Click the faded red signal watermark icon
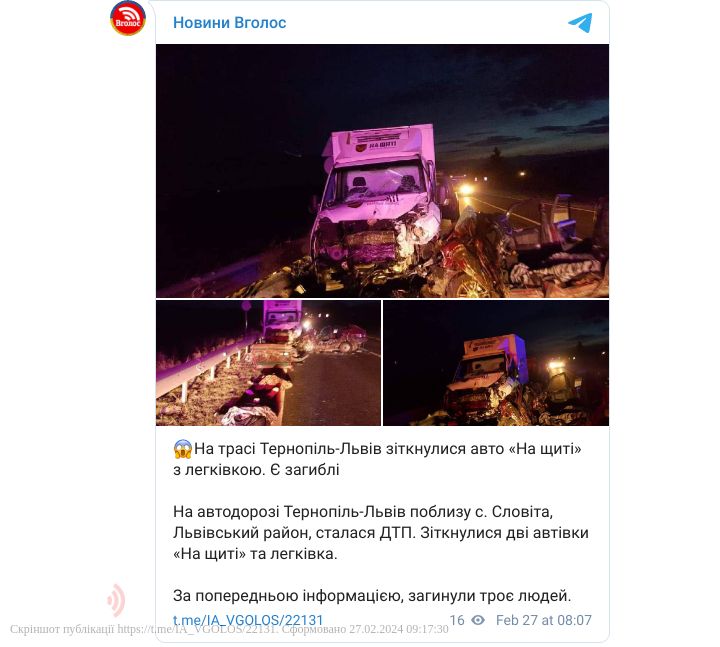This screenshot has height=647, width=720. (116, 600)
